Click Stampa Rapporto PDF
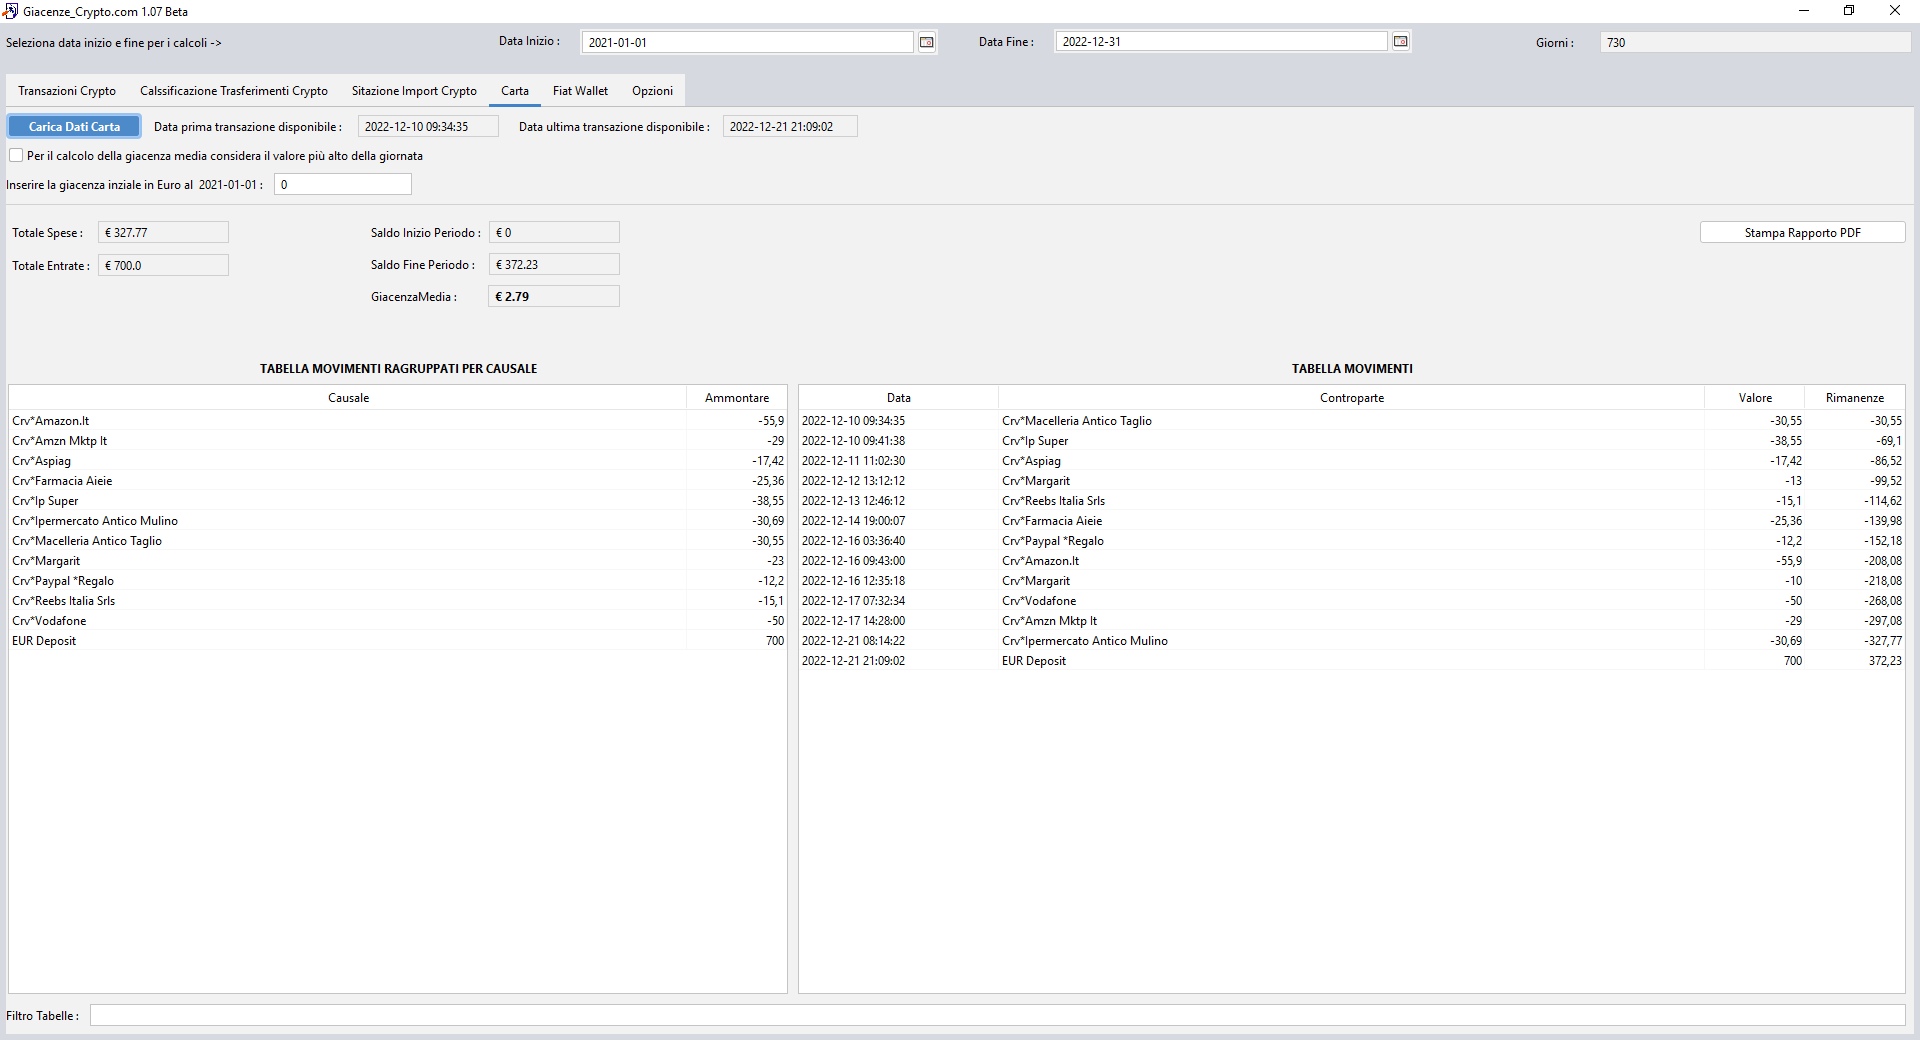The image size is (1920, 1040). point(1801,232)
